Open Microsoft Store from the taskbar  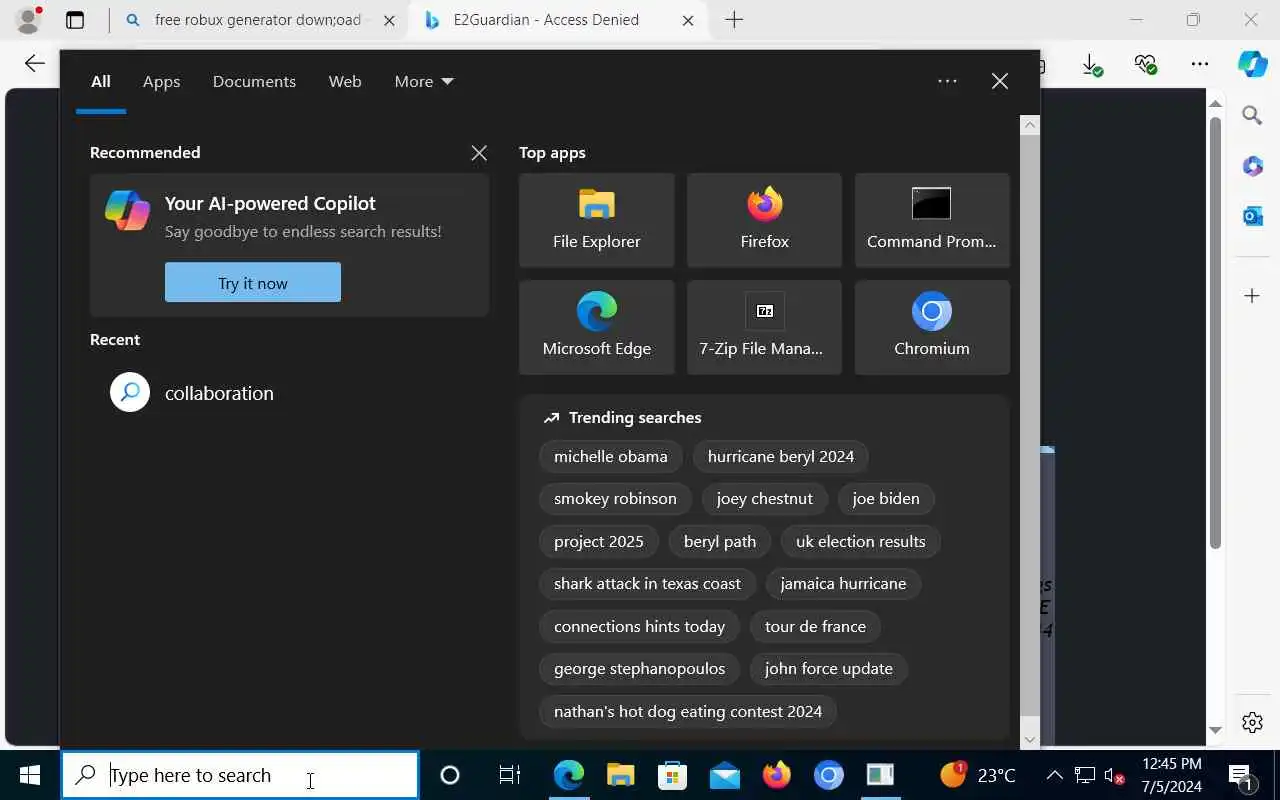pos(672,775)
